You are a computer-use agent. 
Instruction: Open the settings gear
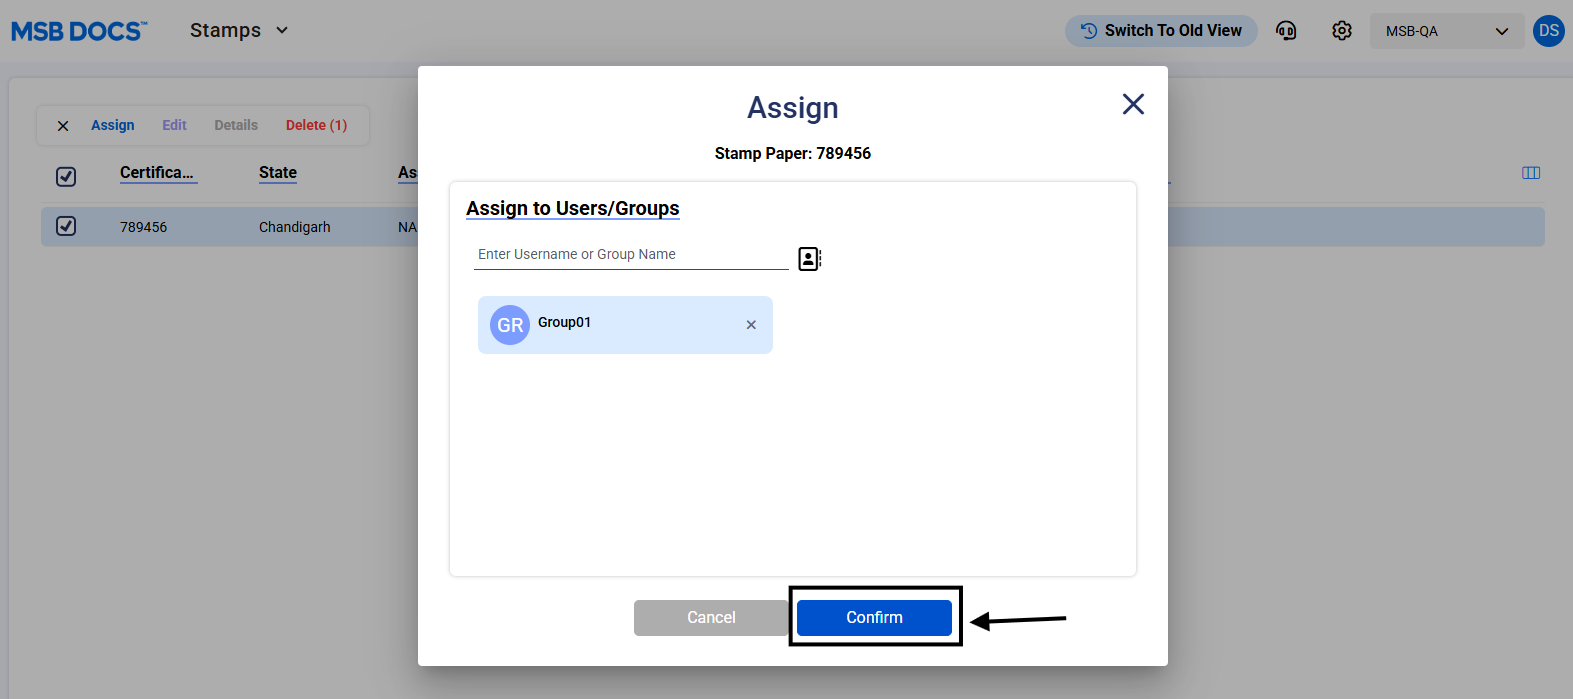[1342, 31]
